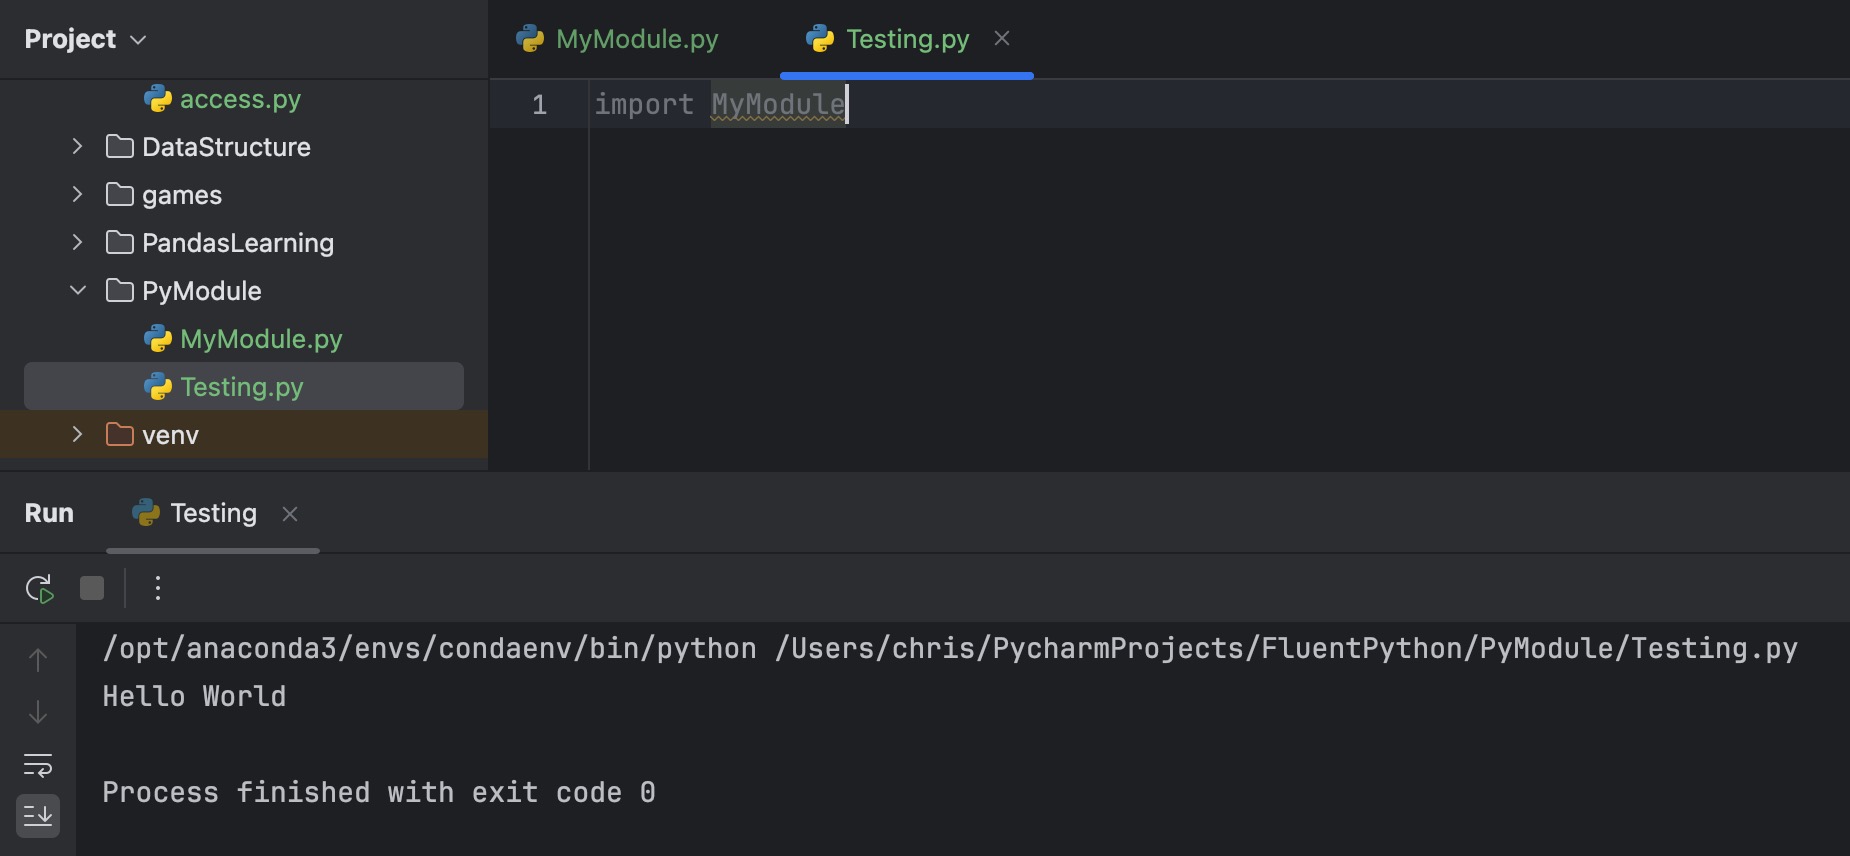Click the Hello World console output line
This screenshot has width=1850, height=856.
pyautogui.click(x=194, y=696)
